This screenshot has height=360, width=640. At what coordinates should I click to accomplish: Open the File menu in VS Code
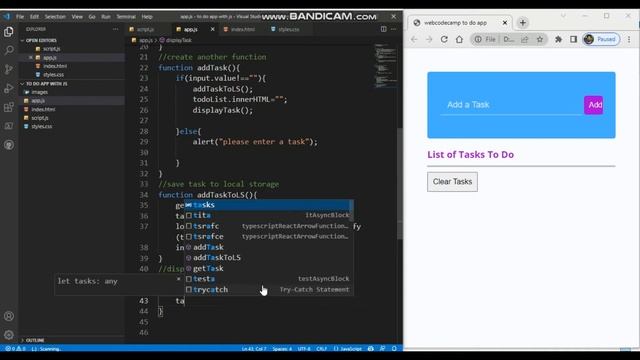point(20,17)
